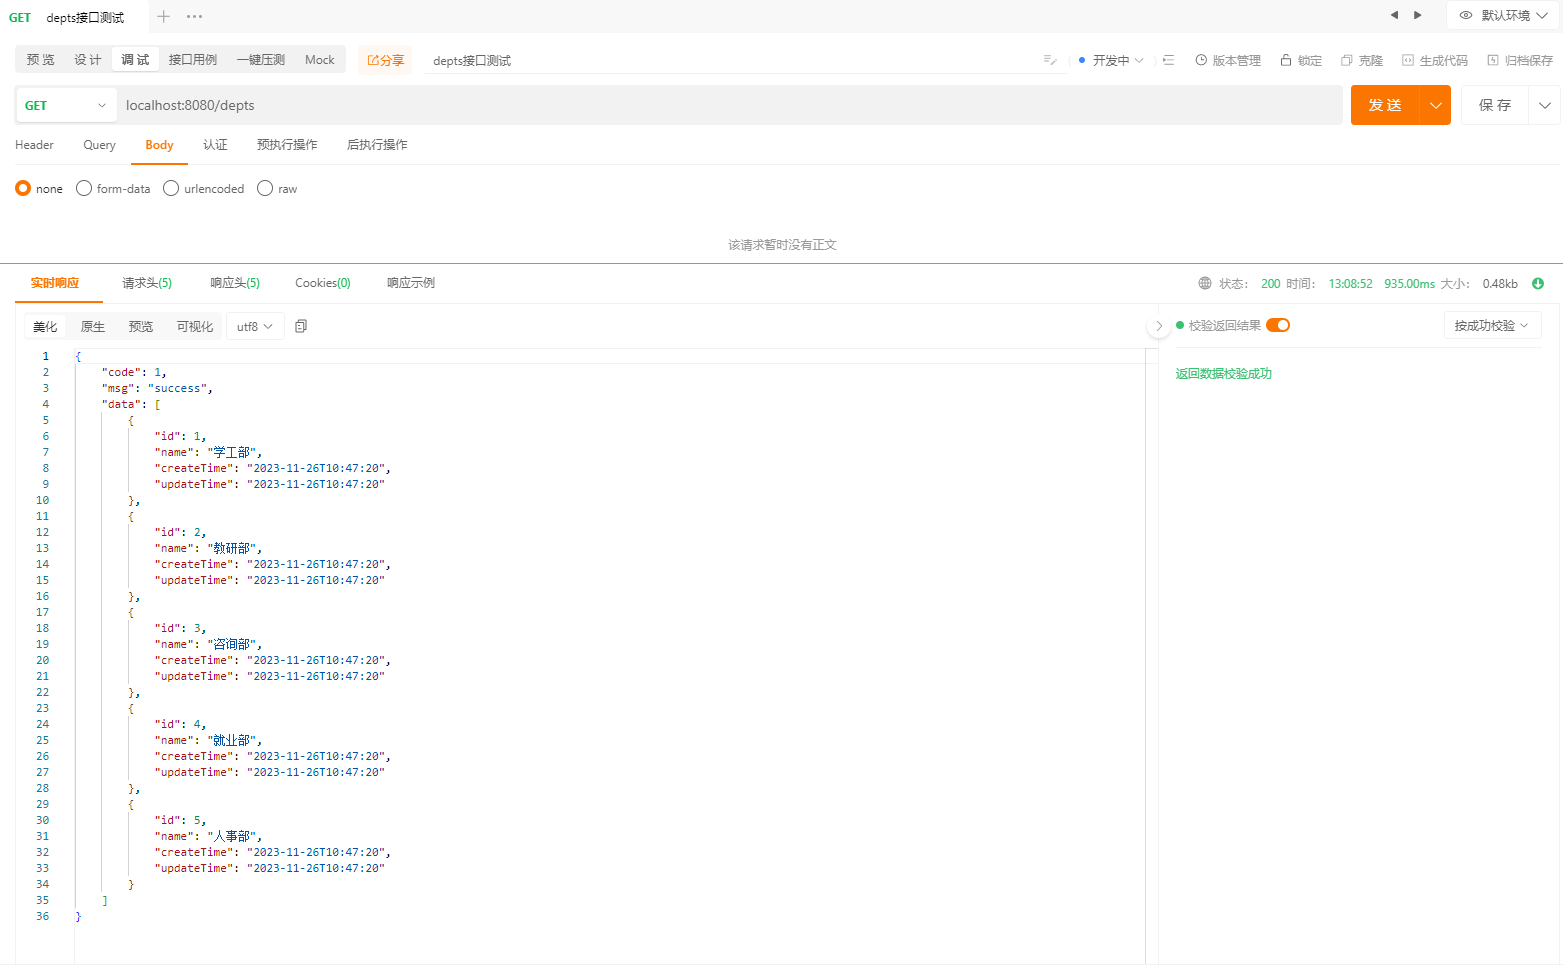Copy the response body with copy icon

click(301, 325)
